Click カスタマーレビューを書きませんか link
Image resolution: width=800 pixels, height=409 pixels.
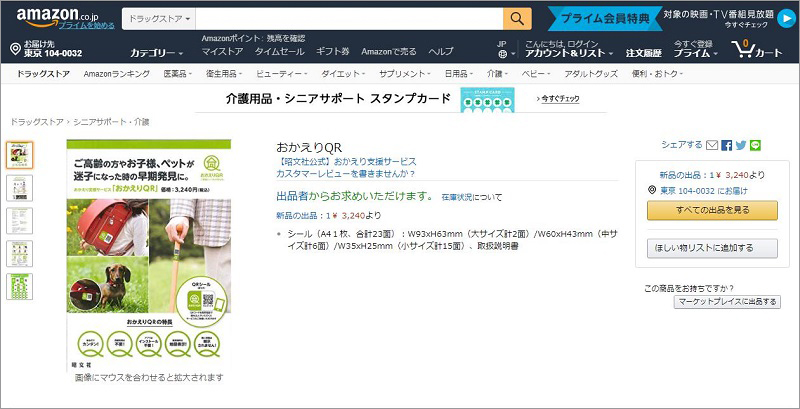click(x=346, y=173)
